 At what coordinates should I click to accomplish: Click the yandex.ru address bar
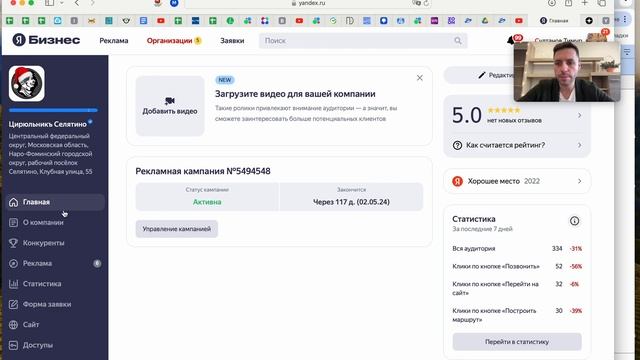click(308, 3)
